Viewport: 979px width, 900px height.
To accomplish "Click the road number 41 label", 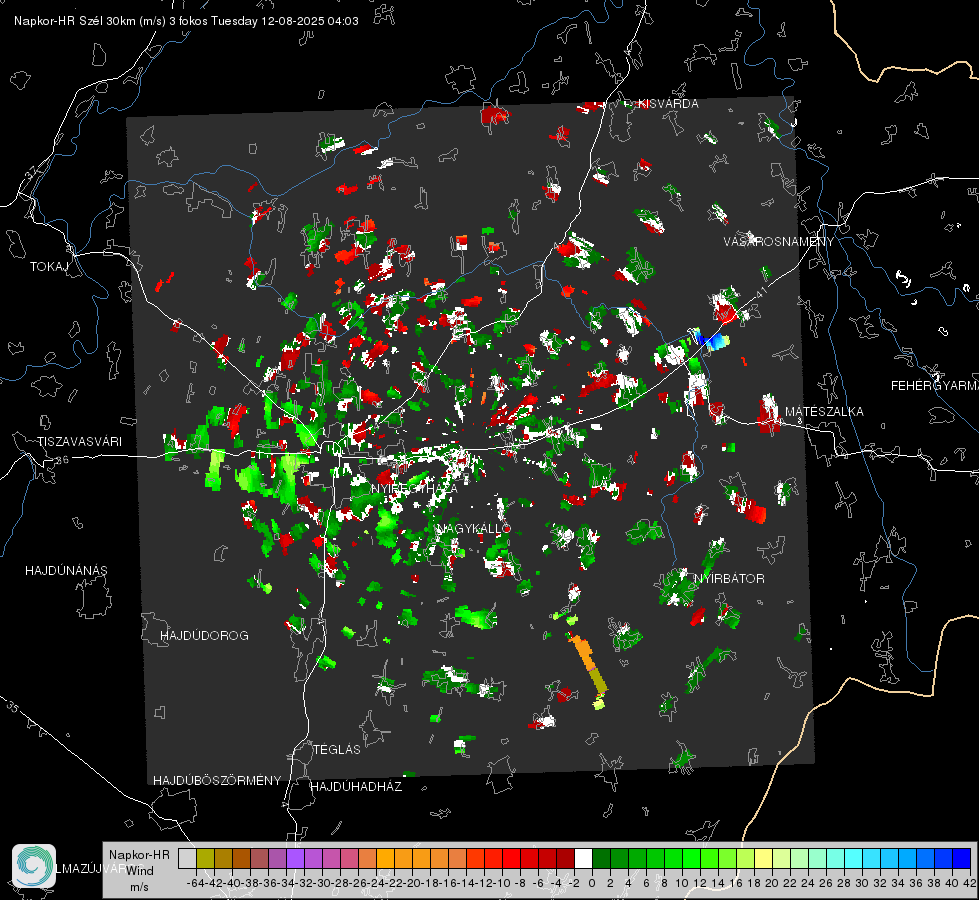I will (761, 292).
